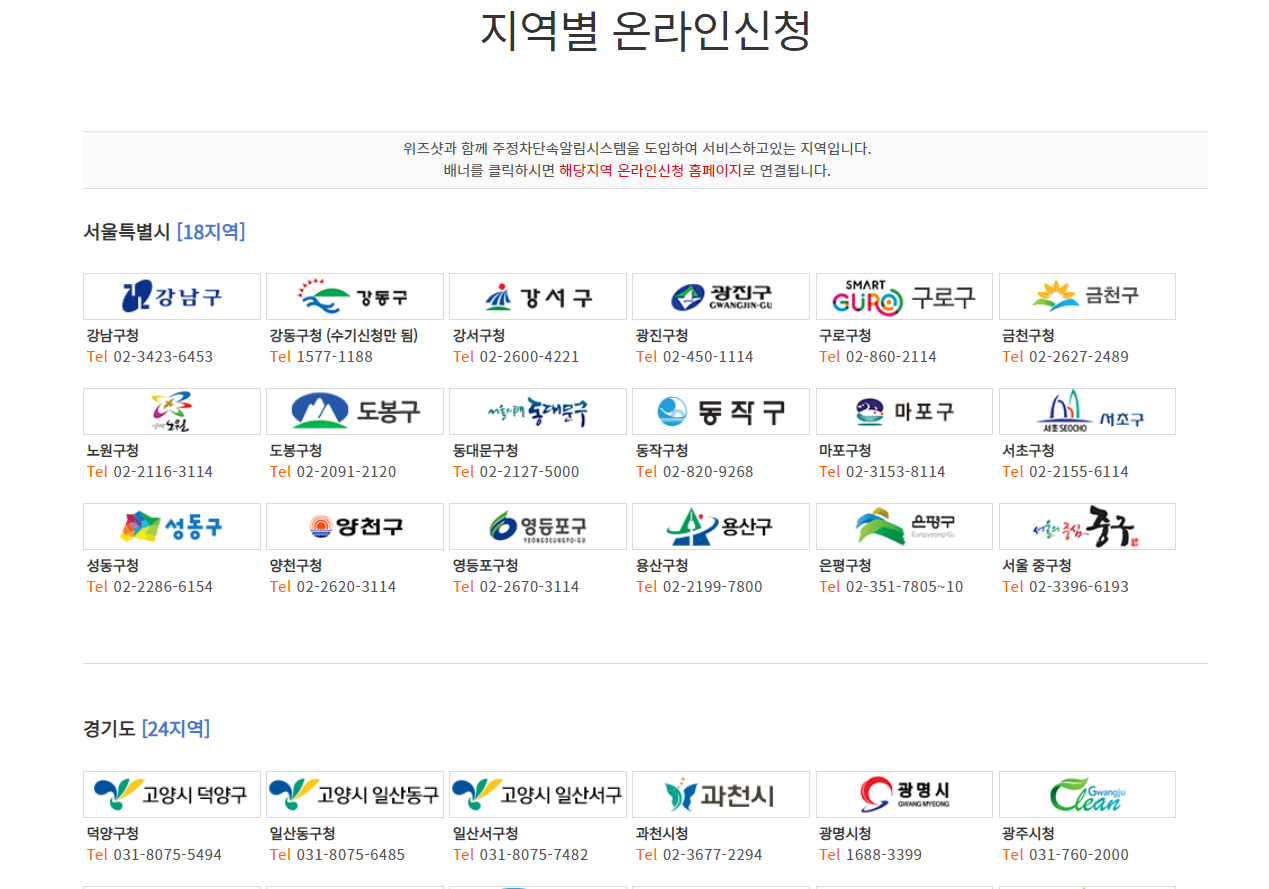
Task: Click phone number 1577-1188
Action: pyautogui.click(x=334, y=357)
